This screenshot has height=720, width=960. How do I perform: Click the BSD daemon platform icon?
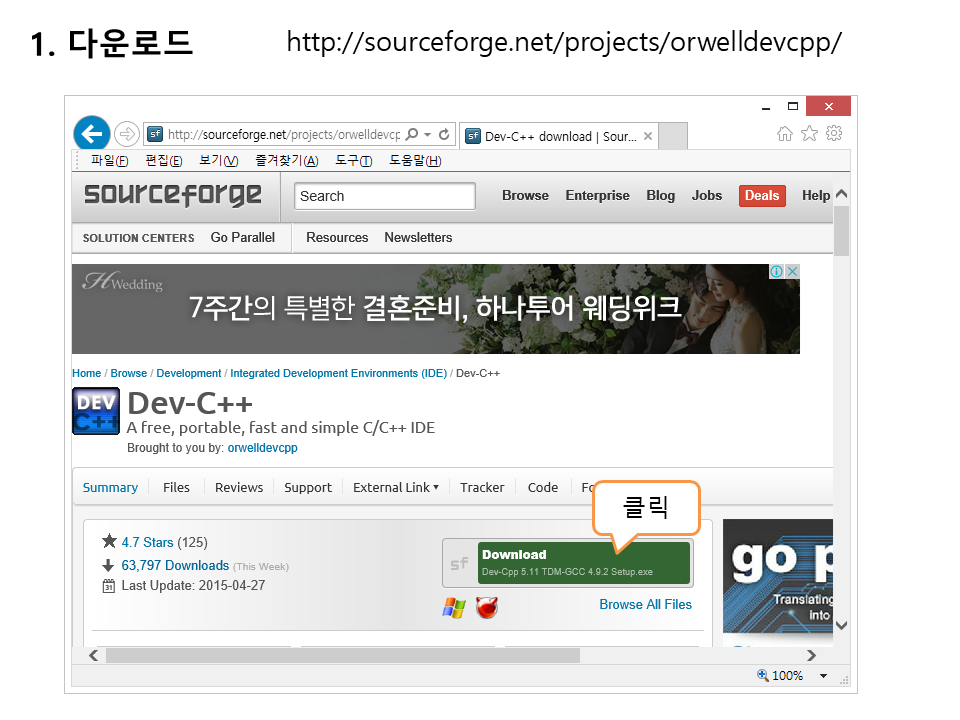[x=487, y=608]
